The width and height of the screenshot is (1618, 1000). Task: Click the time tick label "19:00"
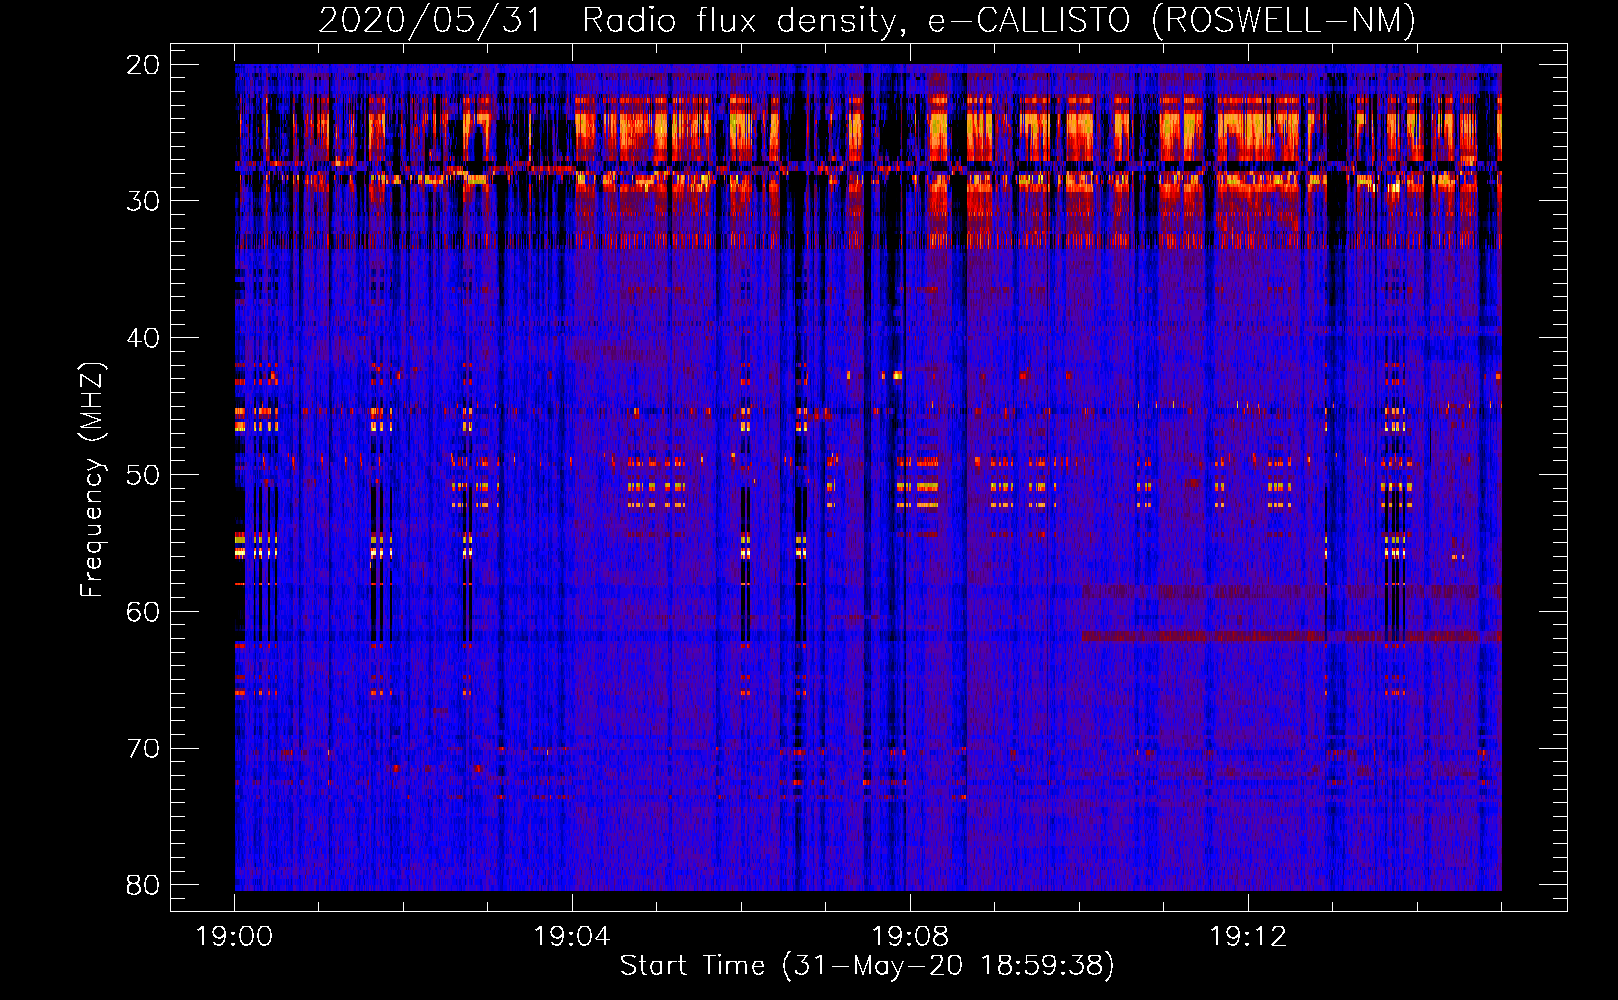(234, 937)
